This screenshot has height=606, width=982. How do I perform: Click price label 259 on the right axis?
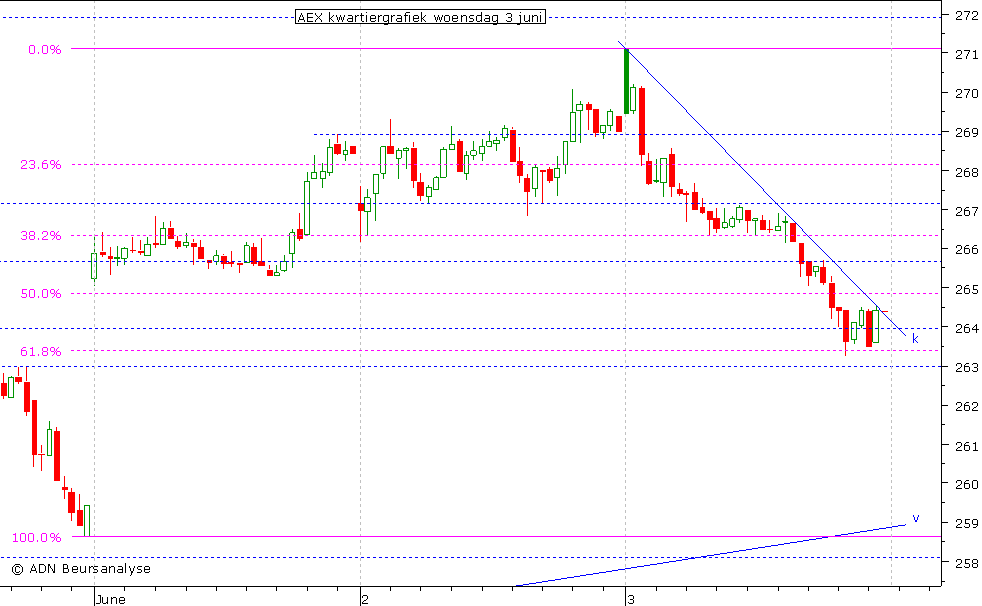967,523
